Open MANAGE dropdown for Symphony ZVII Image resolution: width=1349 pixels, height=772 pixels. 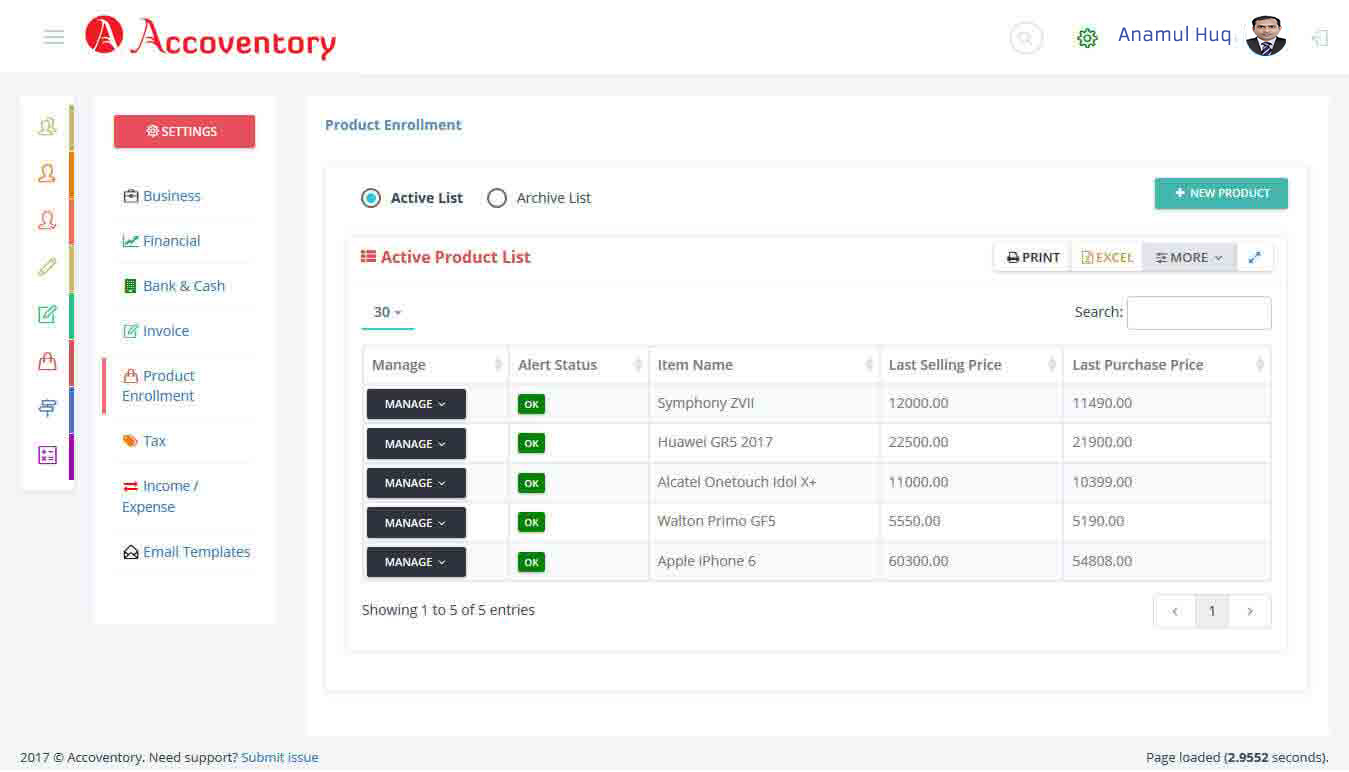click(416, 404)
